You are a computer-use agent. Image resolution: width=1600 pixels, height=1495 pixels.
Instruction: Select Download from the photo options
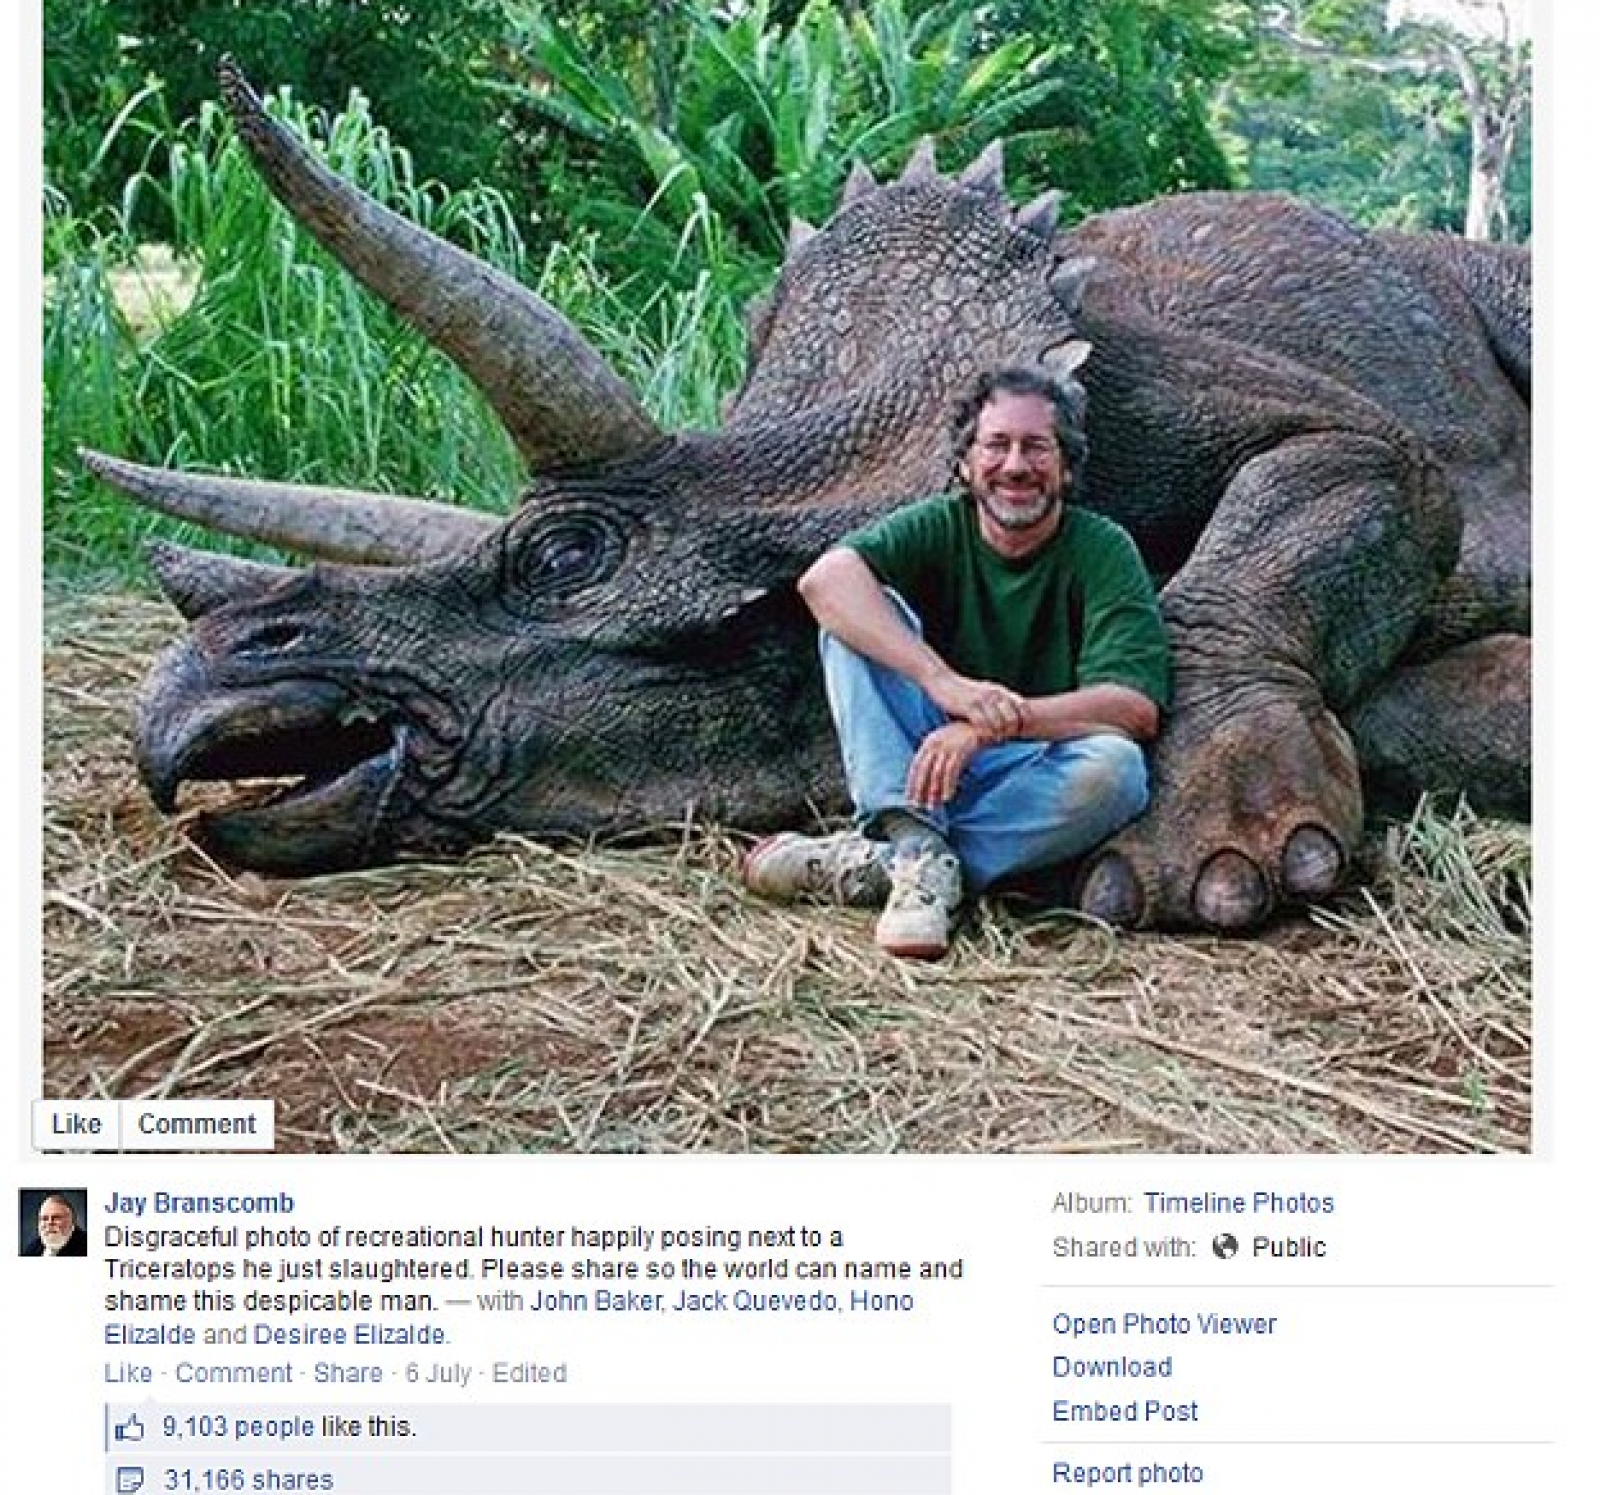pyautogui.click(x=1112, y=1367)
